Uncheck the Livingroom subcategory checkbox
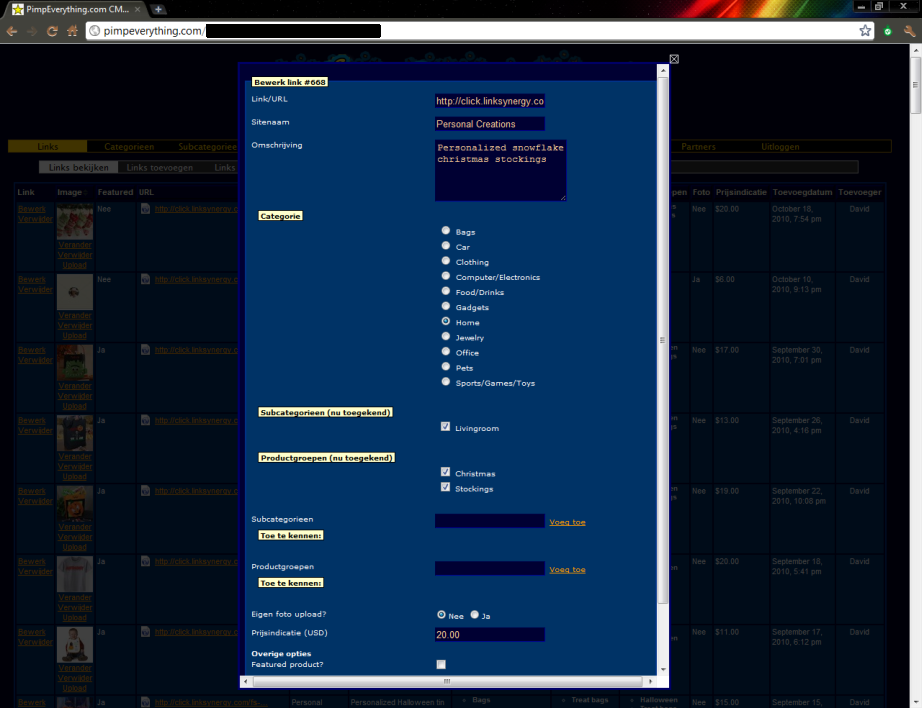This screenshot has height=708, width=922. 445,427
